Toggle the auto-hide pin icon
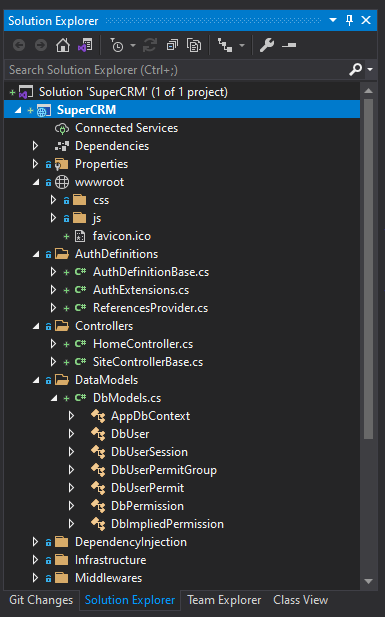The image size is (385, 617). pyautogui.click(x=349, y=20)
